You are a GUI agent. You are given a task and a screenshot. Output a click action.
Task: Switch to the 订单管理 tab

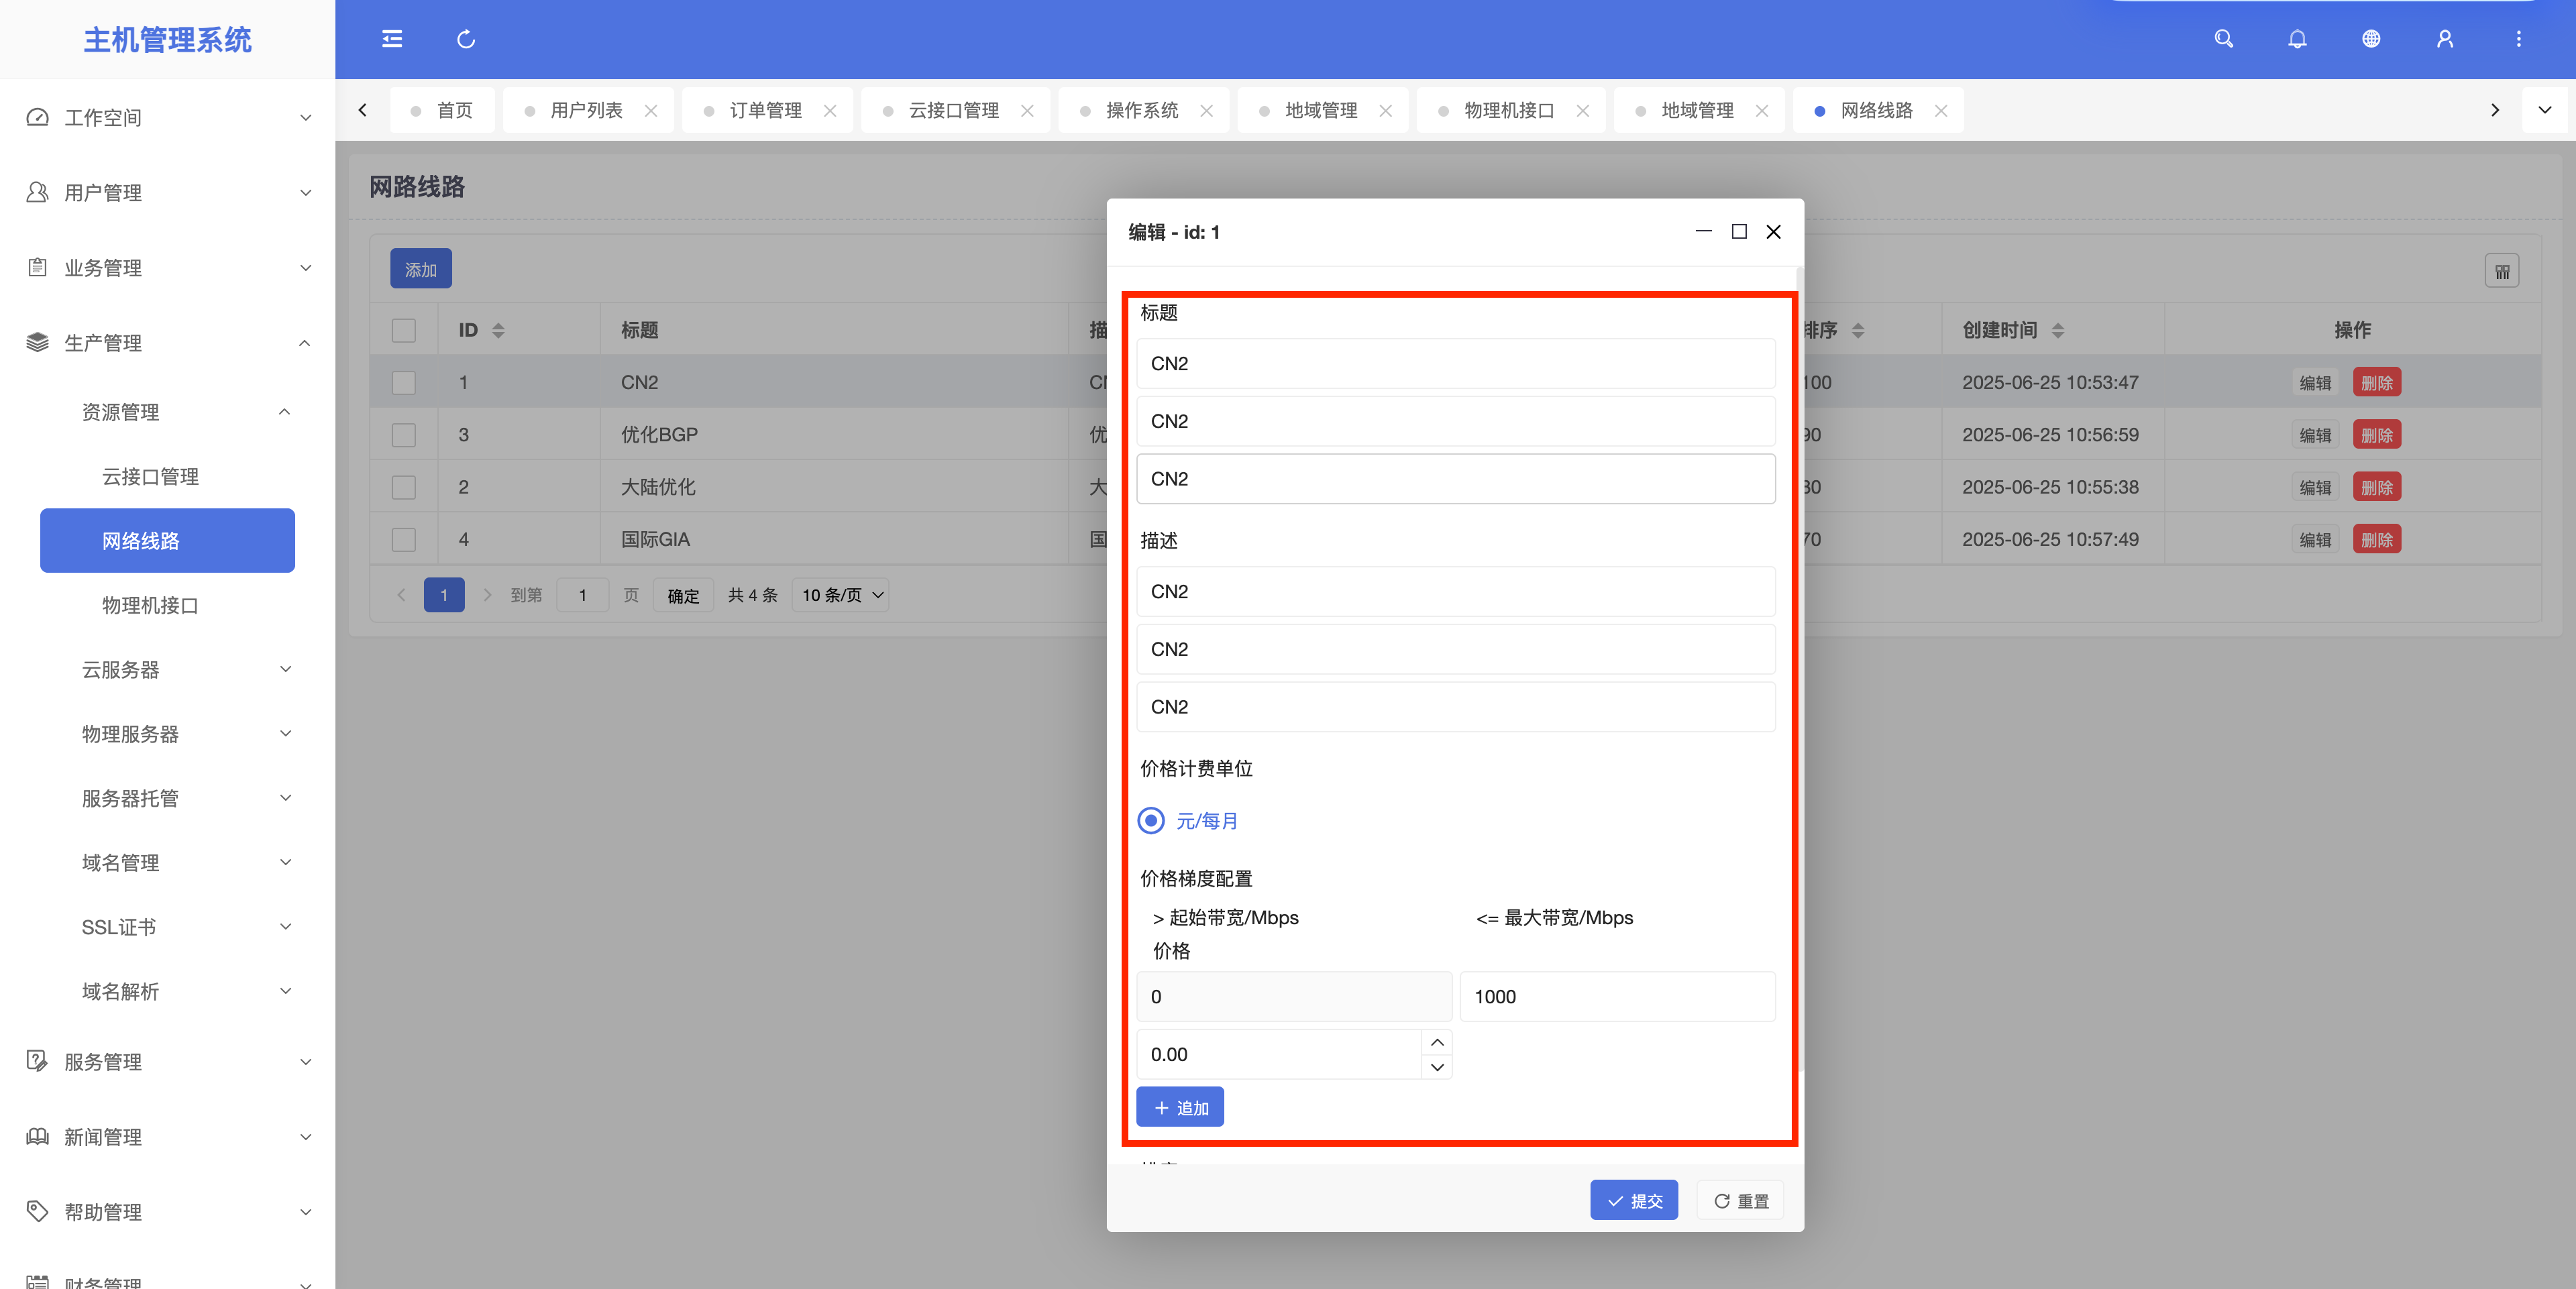click(765, 110)
